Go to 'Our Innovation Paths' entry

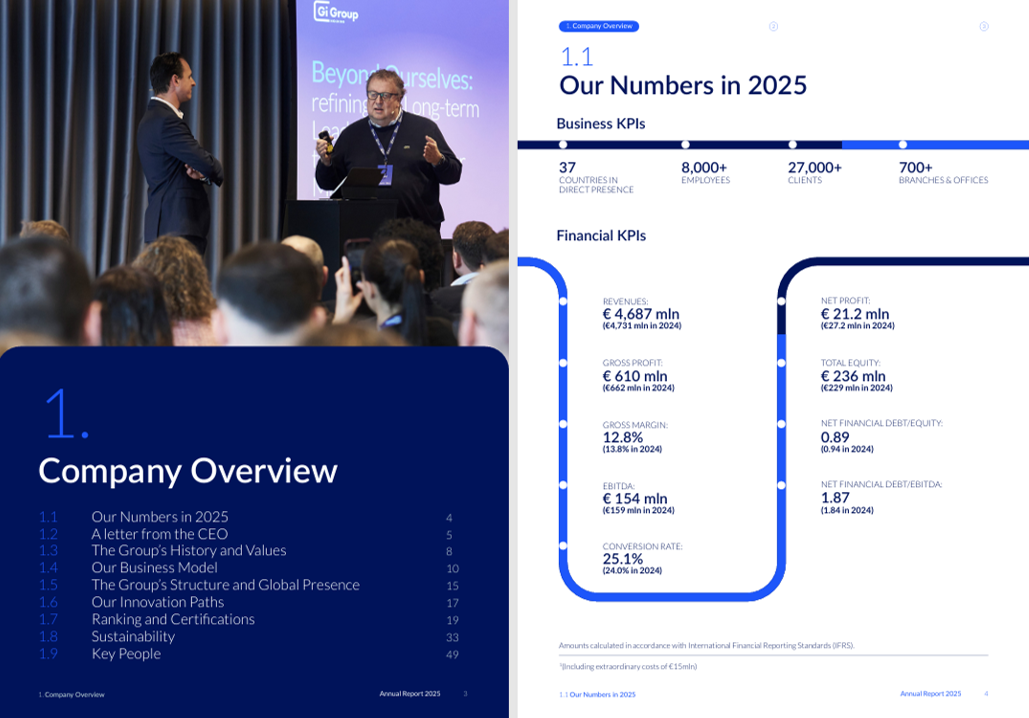pos(158,602)
